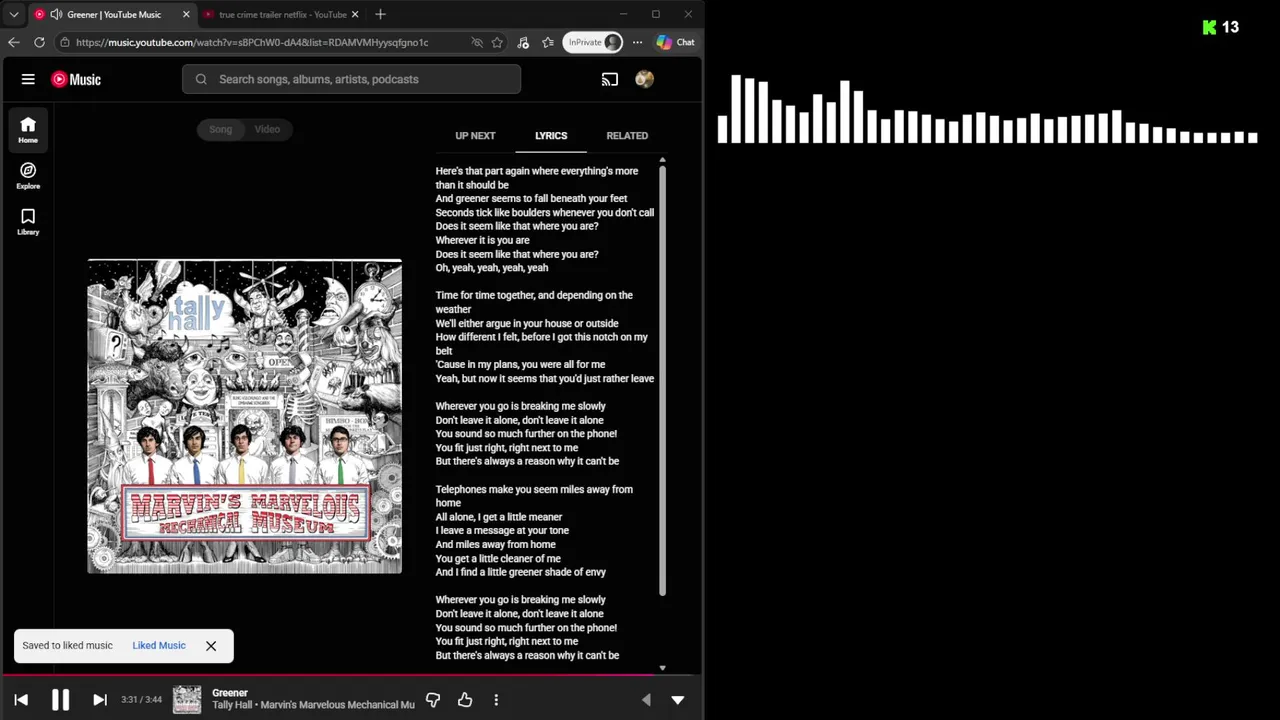1280x720 pixels.
Task: Click the lyrics panel scrollbar
Action: click(x=661, y=380)
